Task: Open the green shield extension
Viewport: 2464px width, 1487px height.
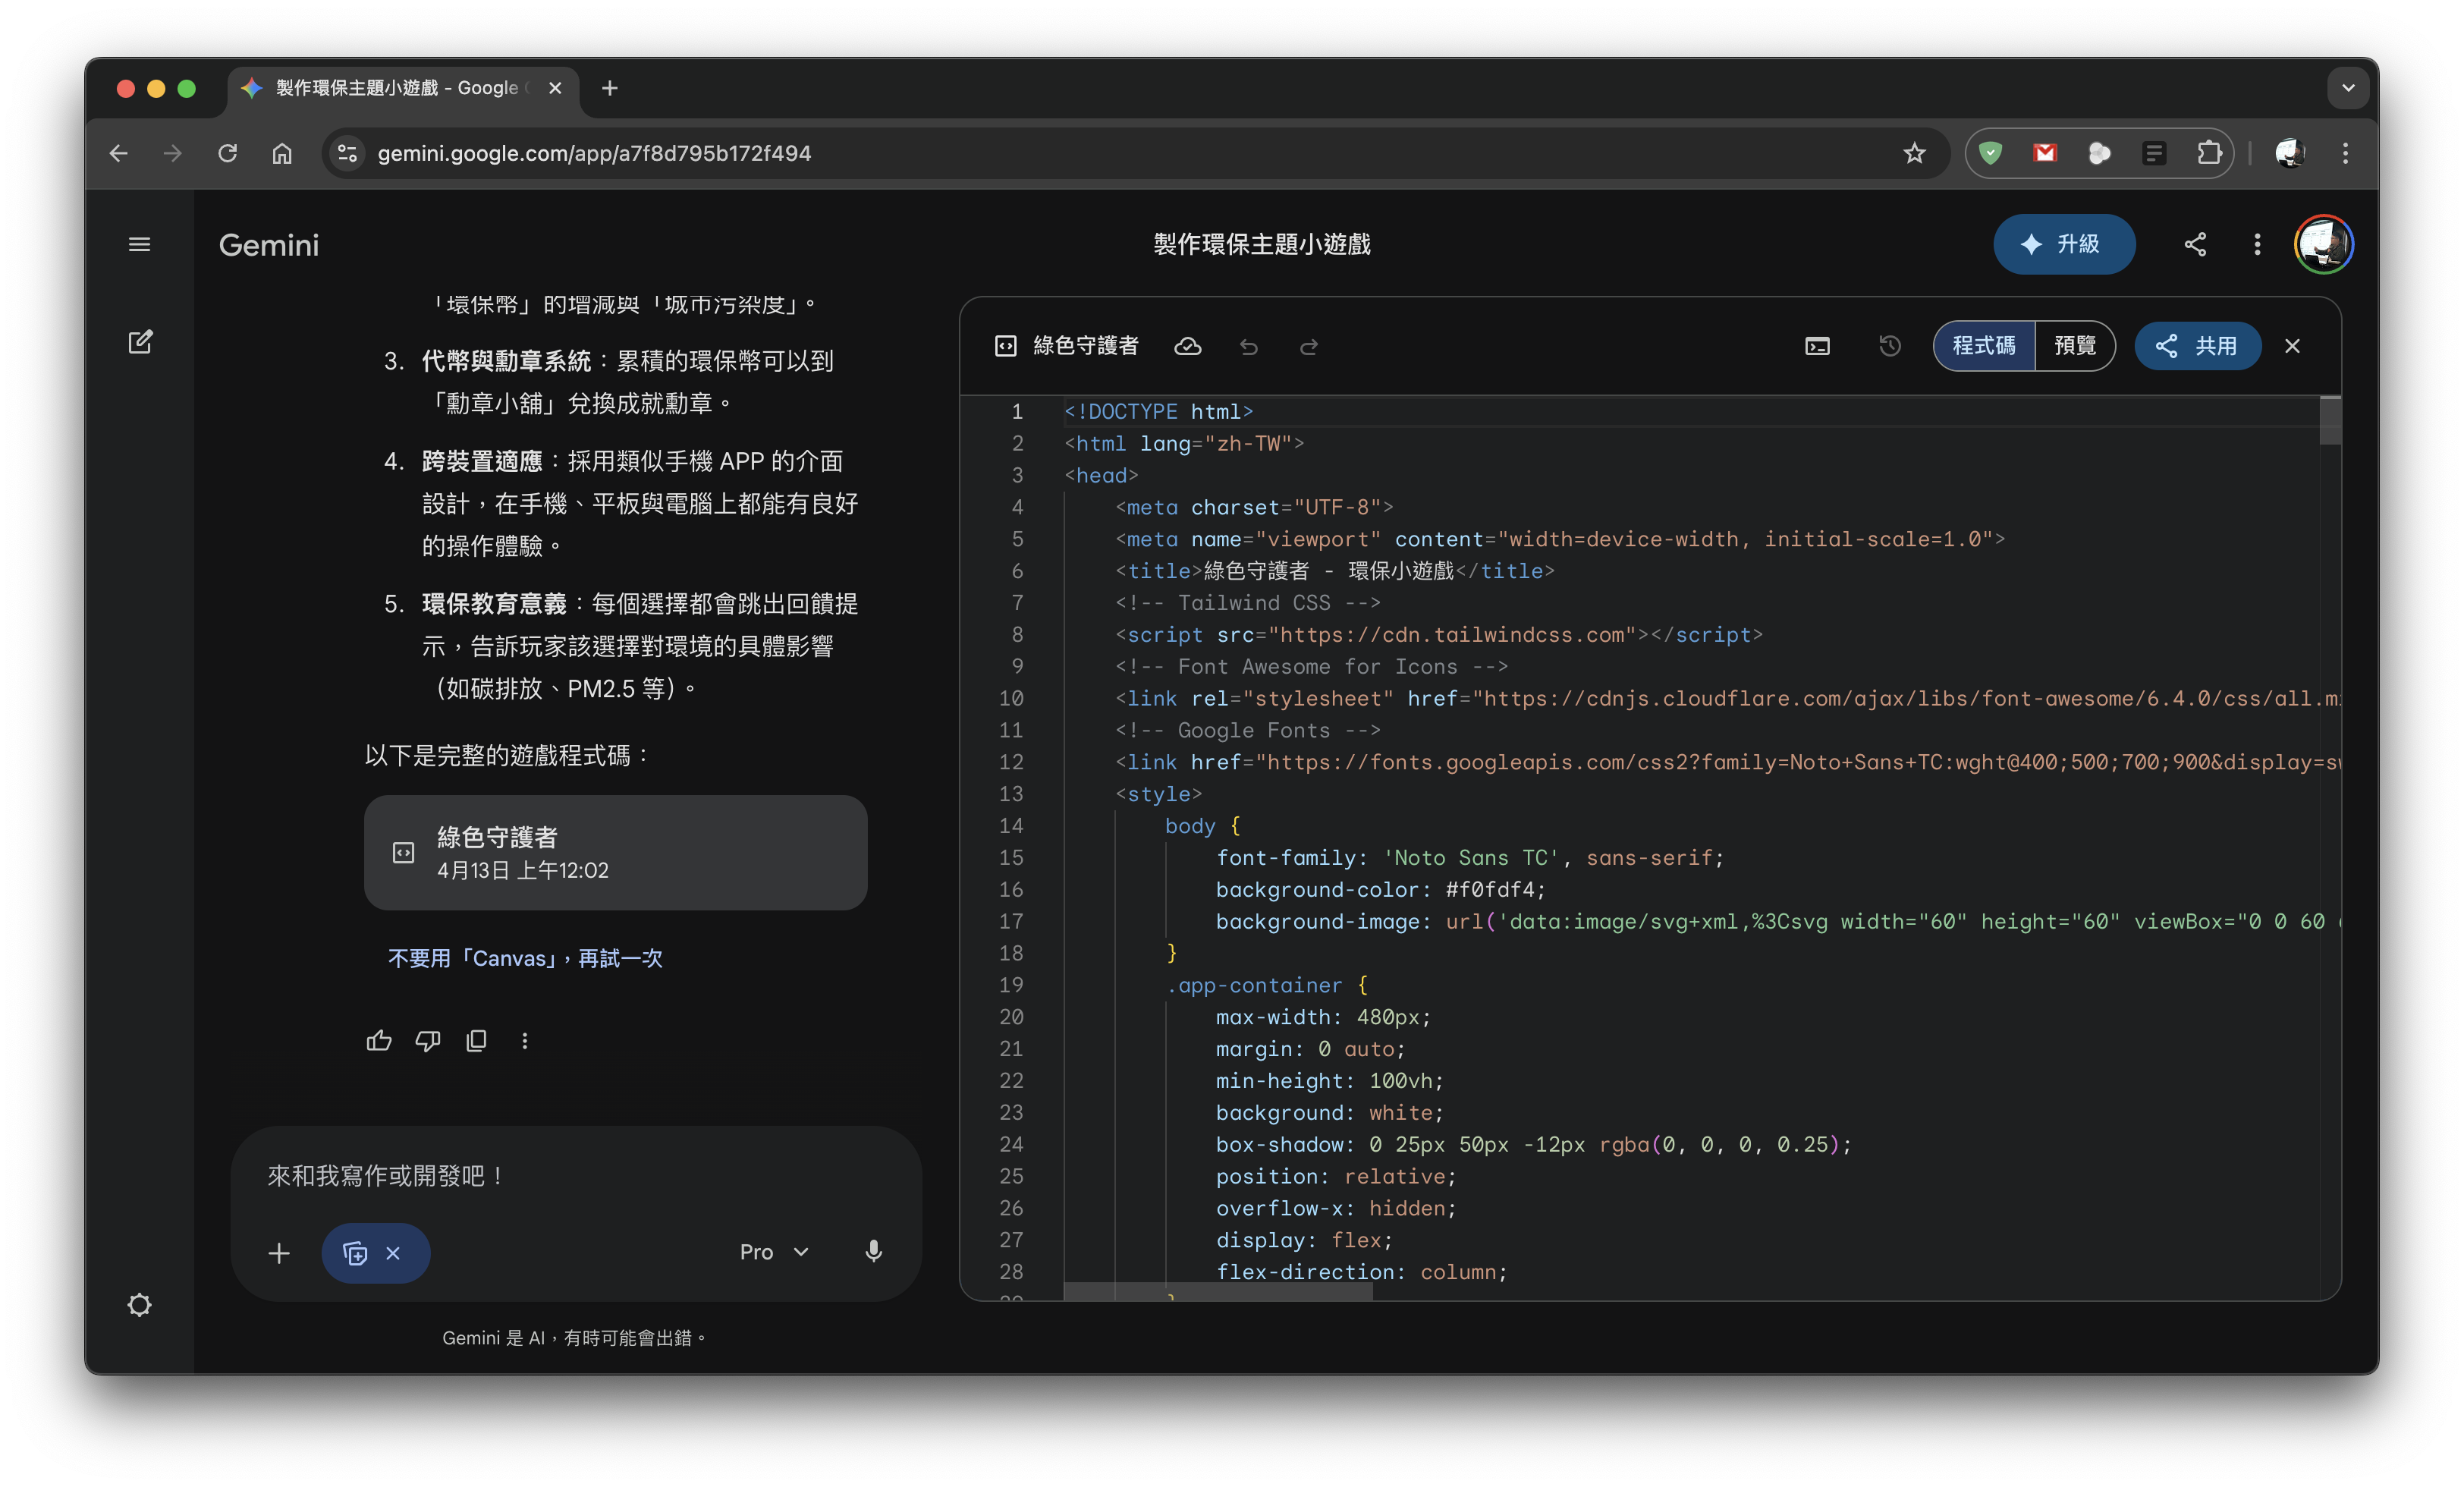Action: (x=1990, y=153)
